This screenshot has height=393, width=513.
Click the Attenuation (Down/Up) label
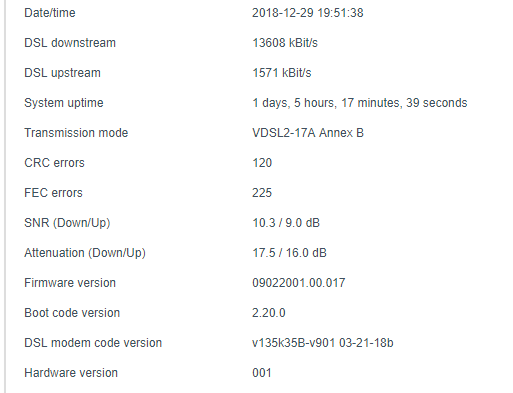tap(85, 253)
